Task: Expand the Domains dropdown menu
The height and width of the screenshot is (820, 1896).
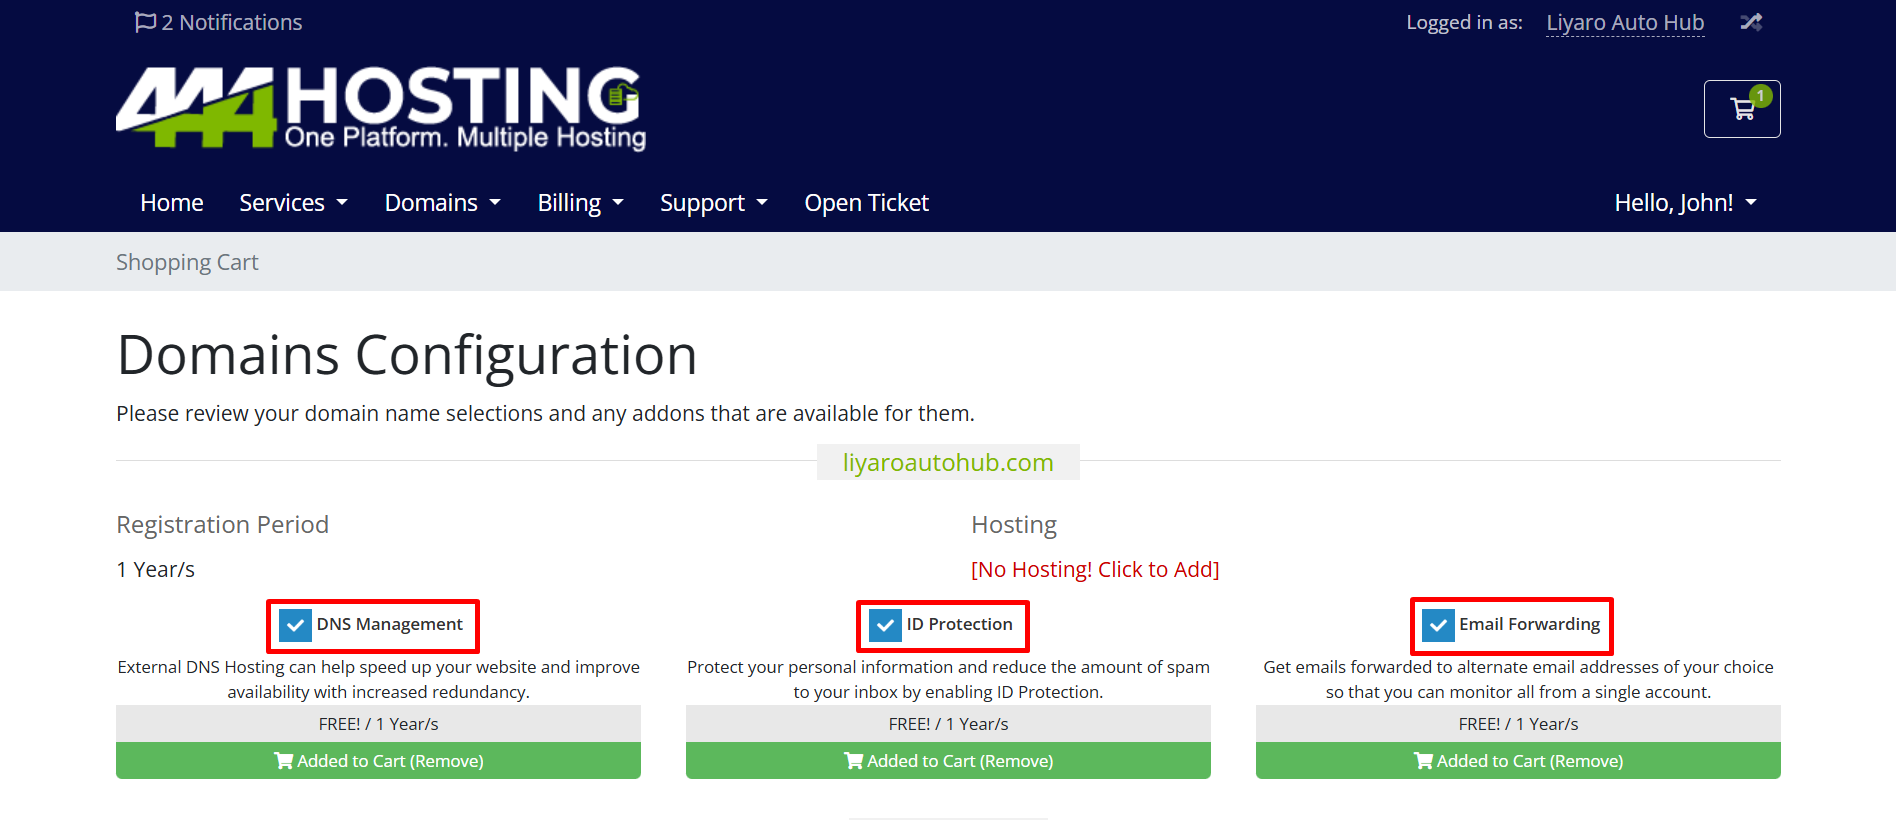Action: [x=442, y=203]
